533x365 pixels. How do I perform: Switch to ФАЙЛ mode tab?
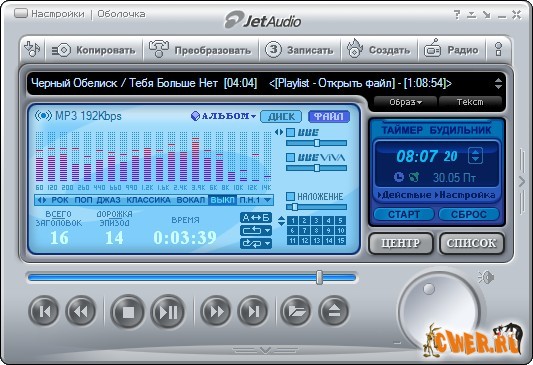point(328,117)
